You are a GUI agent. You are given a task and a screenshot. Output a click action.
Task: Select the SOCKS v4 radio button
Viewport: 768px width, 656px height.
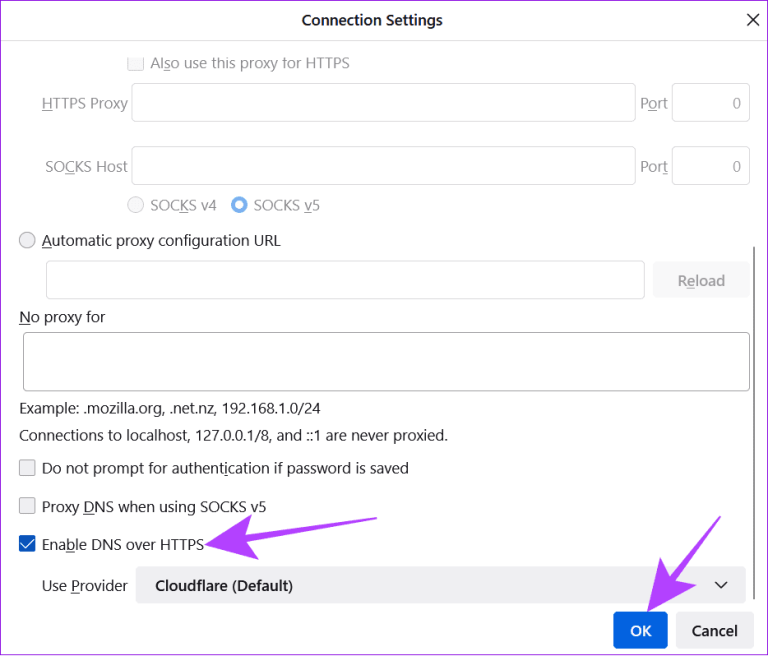[x=136, y=205]
